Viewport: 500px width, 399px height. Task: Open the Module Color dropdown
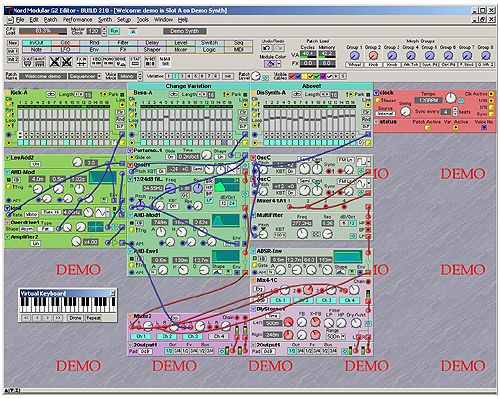(x=279, y=64)
